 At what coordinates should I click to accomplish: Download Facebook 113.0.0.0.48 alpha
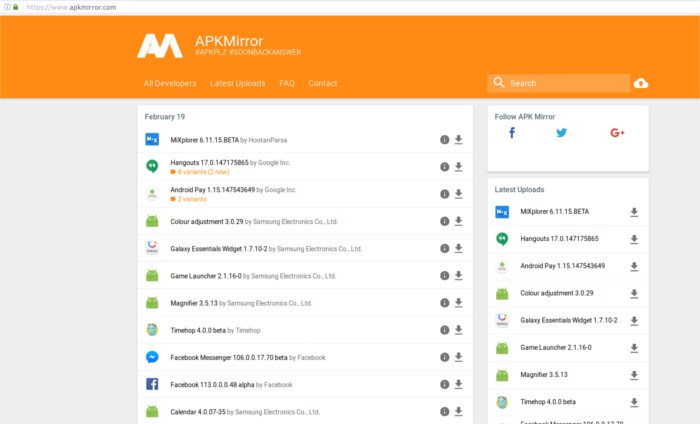tap(458, 385)
